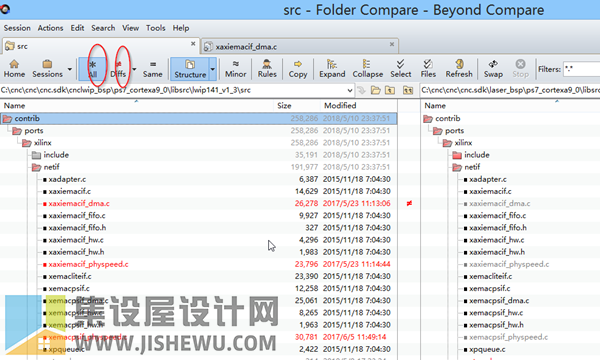Toggle the All display filter
This screenshot has height=360, width=600.
tap(93, 69)
